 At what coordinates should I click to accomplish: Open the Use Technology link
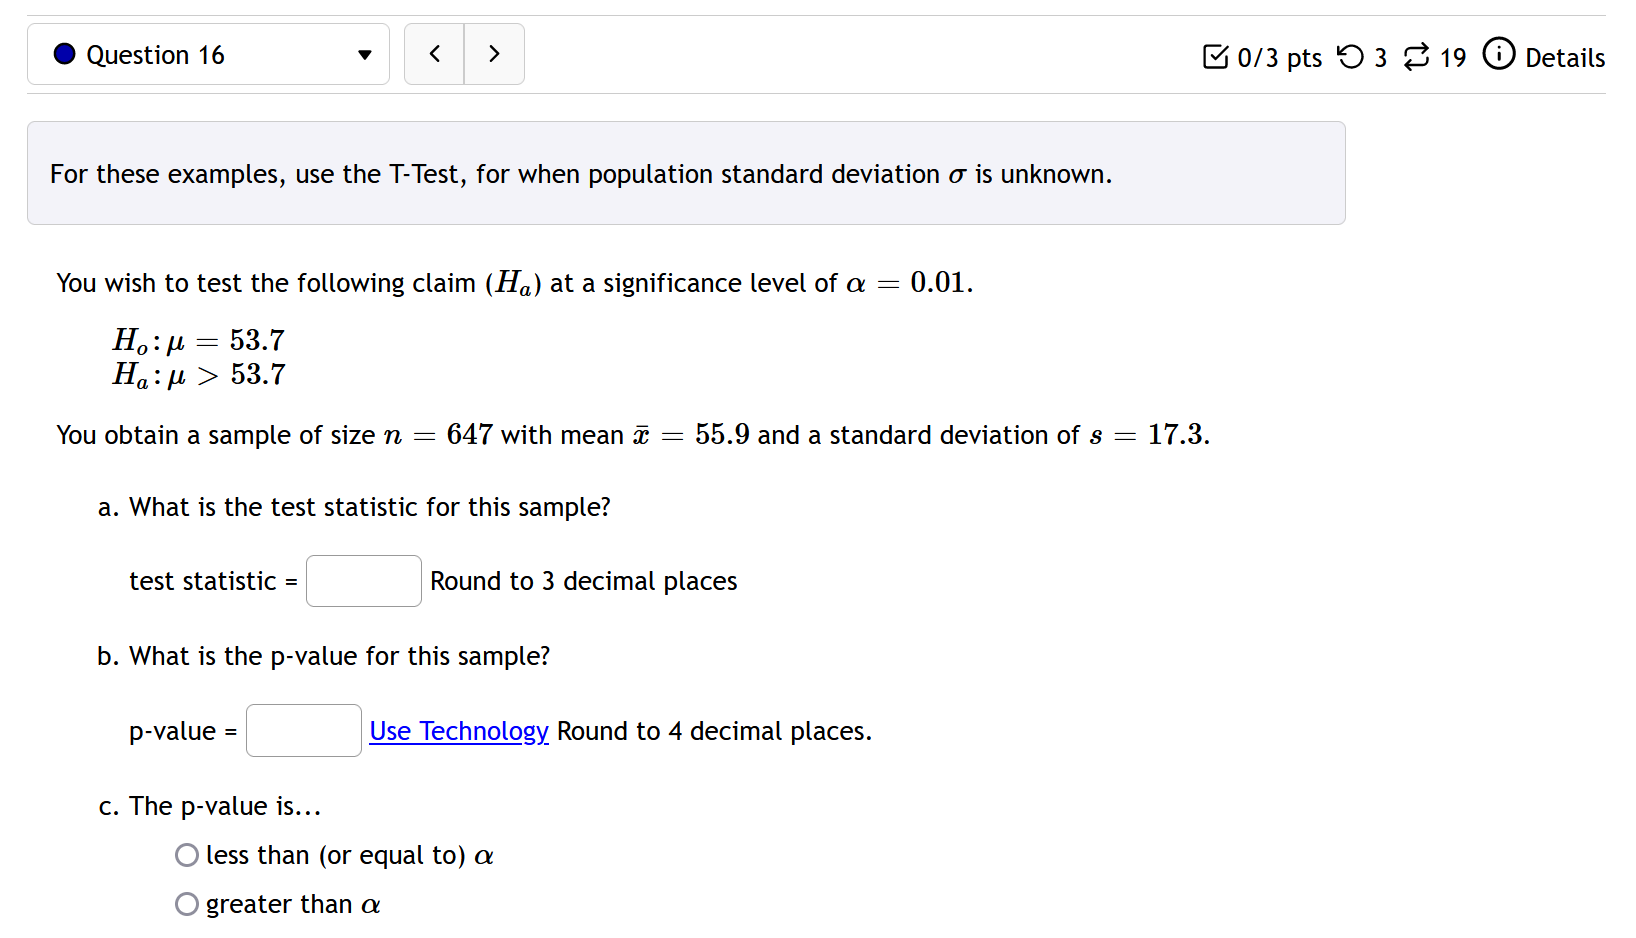(x=458, y=731)
